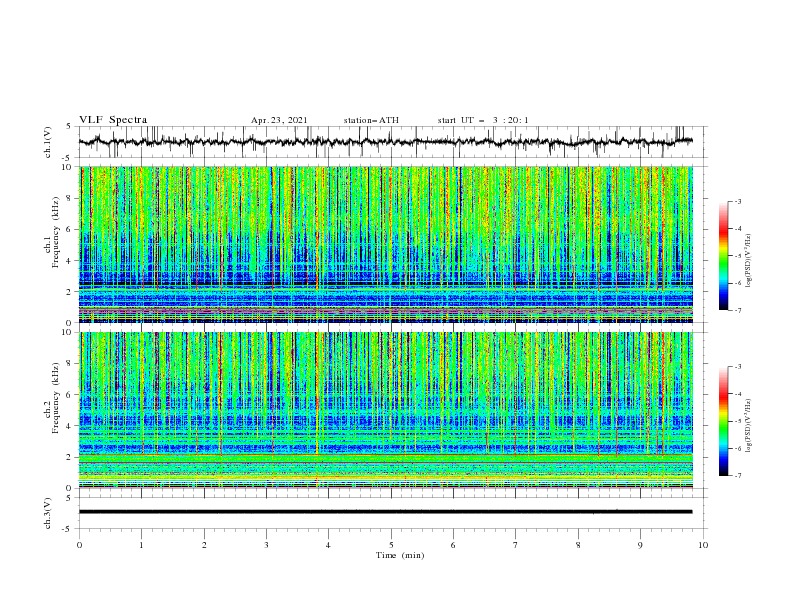Click the '-3' tick on the upper colorbar
The image size is (792, 612).
[737, 201]
